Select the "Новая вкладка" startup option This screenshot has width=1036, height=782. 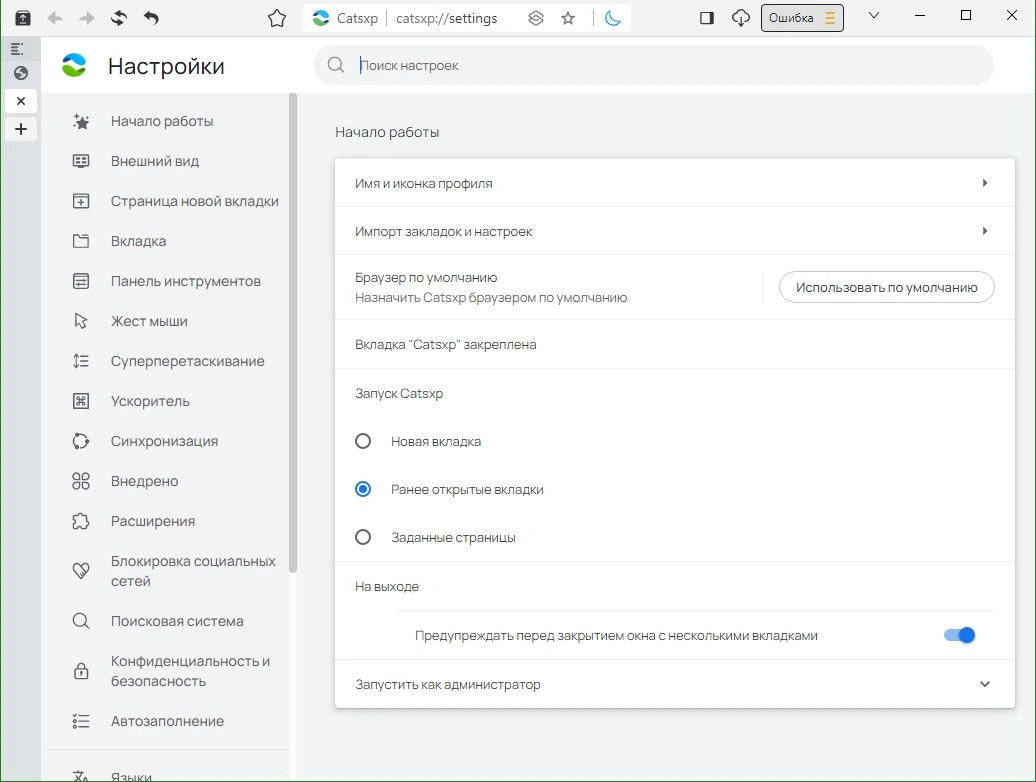coord(363,441)
